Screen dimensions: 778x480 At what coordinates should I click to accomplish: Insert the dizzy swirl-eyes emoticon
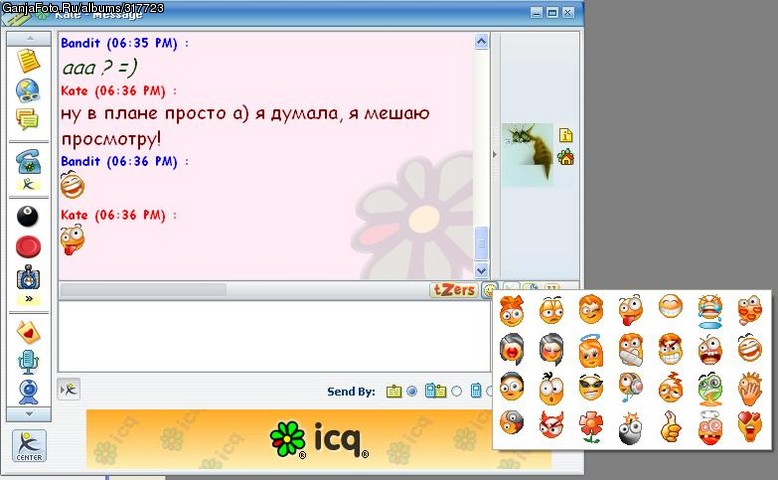[710, 427]
